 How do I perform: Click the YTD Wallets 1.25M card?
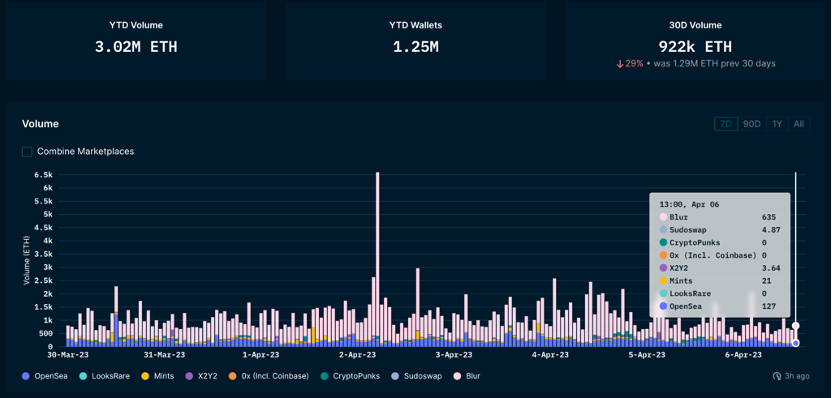tap(415, 41)
